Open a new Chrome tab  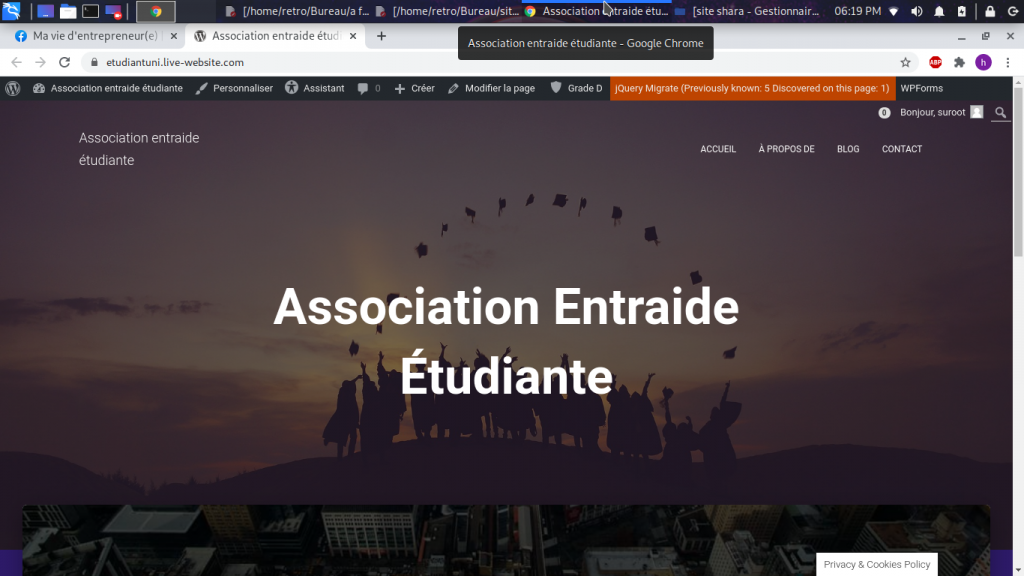381,36
